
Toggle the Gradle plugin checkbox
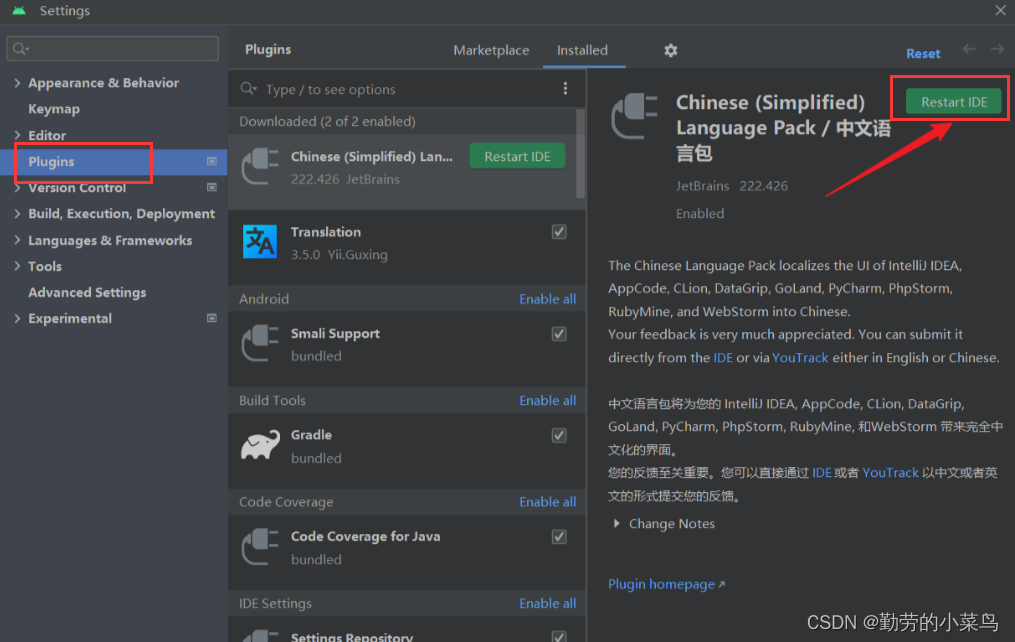tap(559, 436)
